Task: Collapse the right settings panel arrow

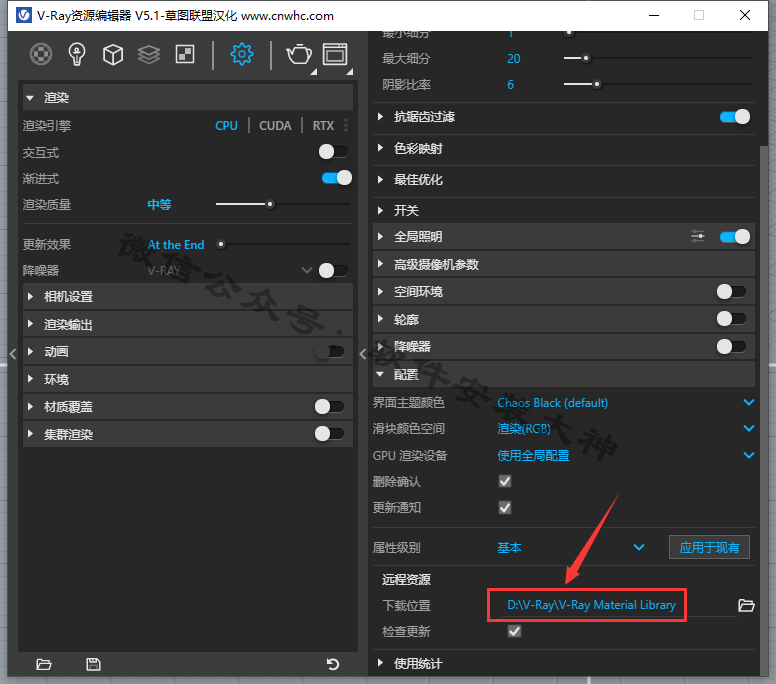Action: pyautogui.click(x=363, y=353)
